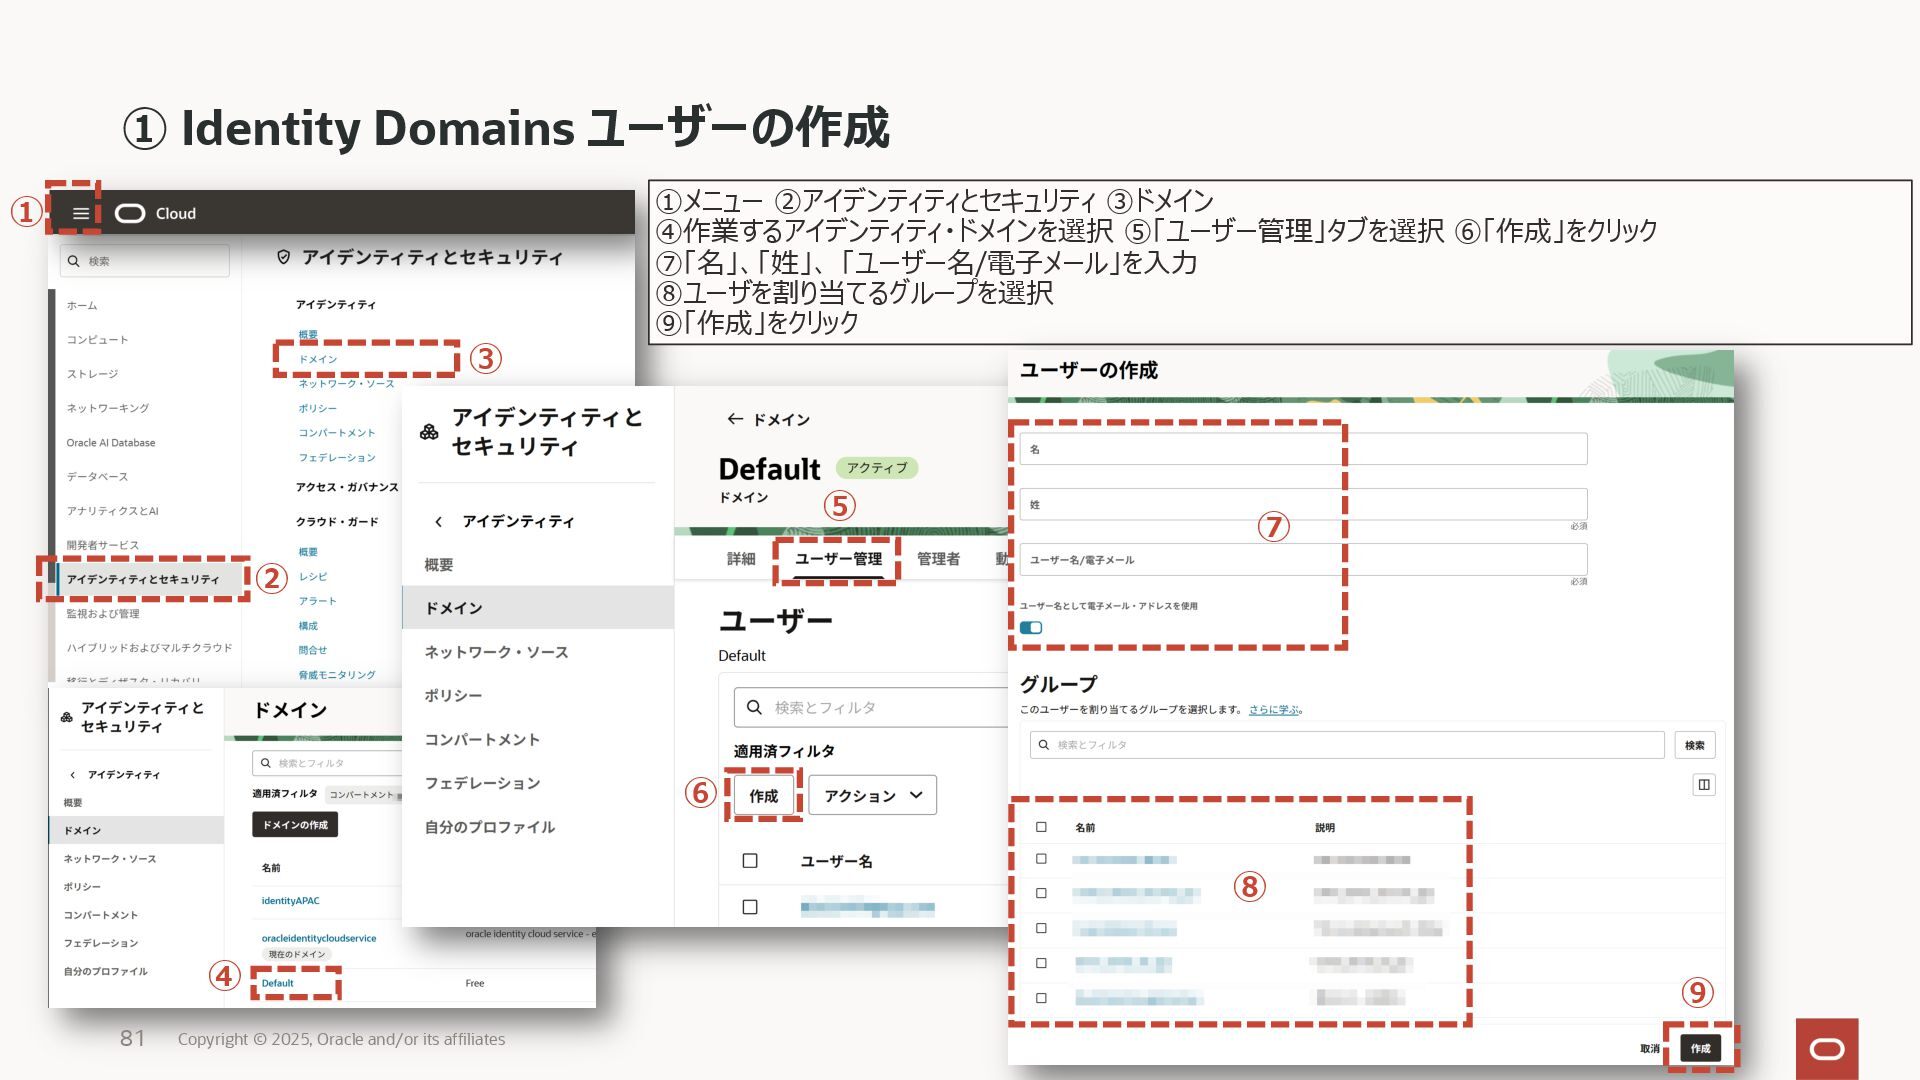The width and height of the screenshot is (1920, 1080).
Task: Click the column layout icon in Groups
Action: pyautogui.click(x=1704, y=785)
